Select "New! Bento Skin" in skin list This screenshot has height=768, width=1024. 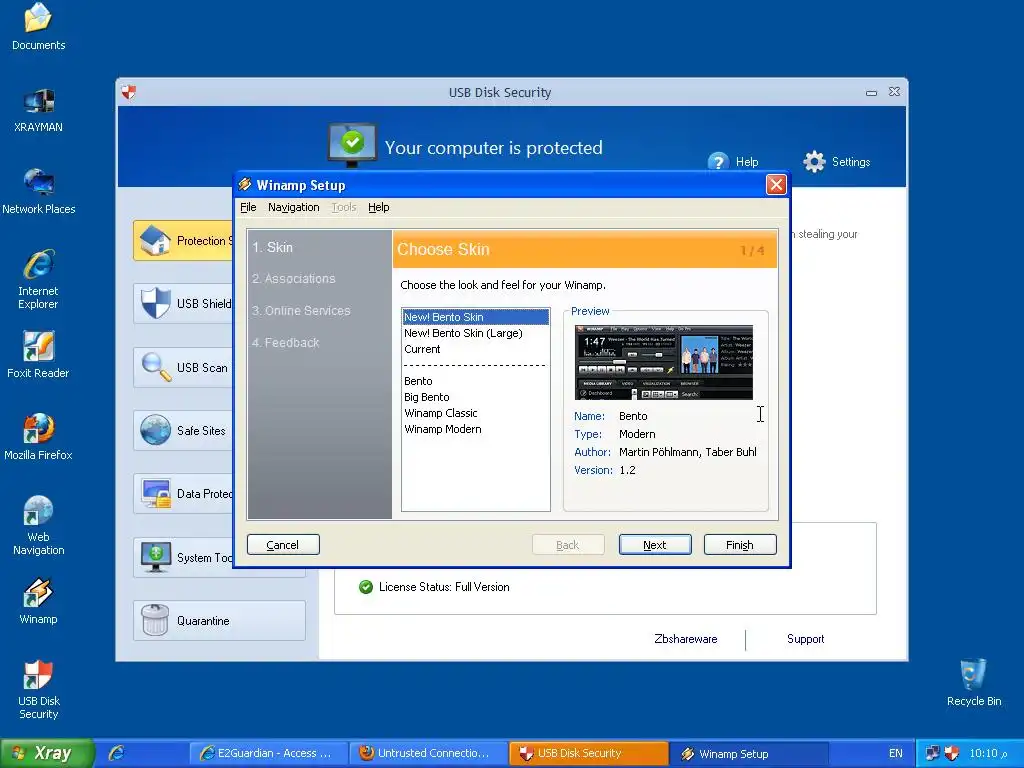point(475,317)
